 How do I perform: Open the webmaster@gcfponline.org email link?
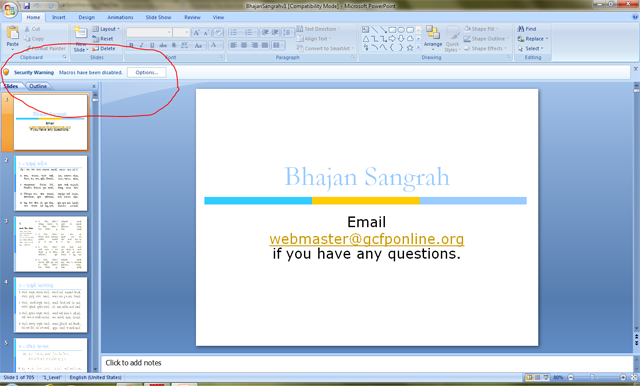(x=367, y=239)
